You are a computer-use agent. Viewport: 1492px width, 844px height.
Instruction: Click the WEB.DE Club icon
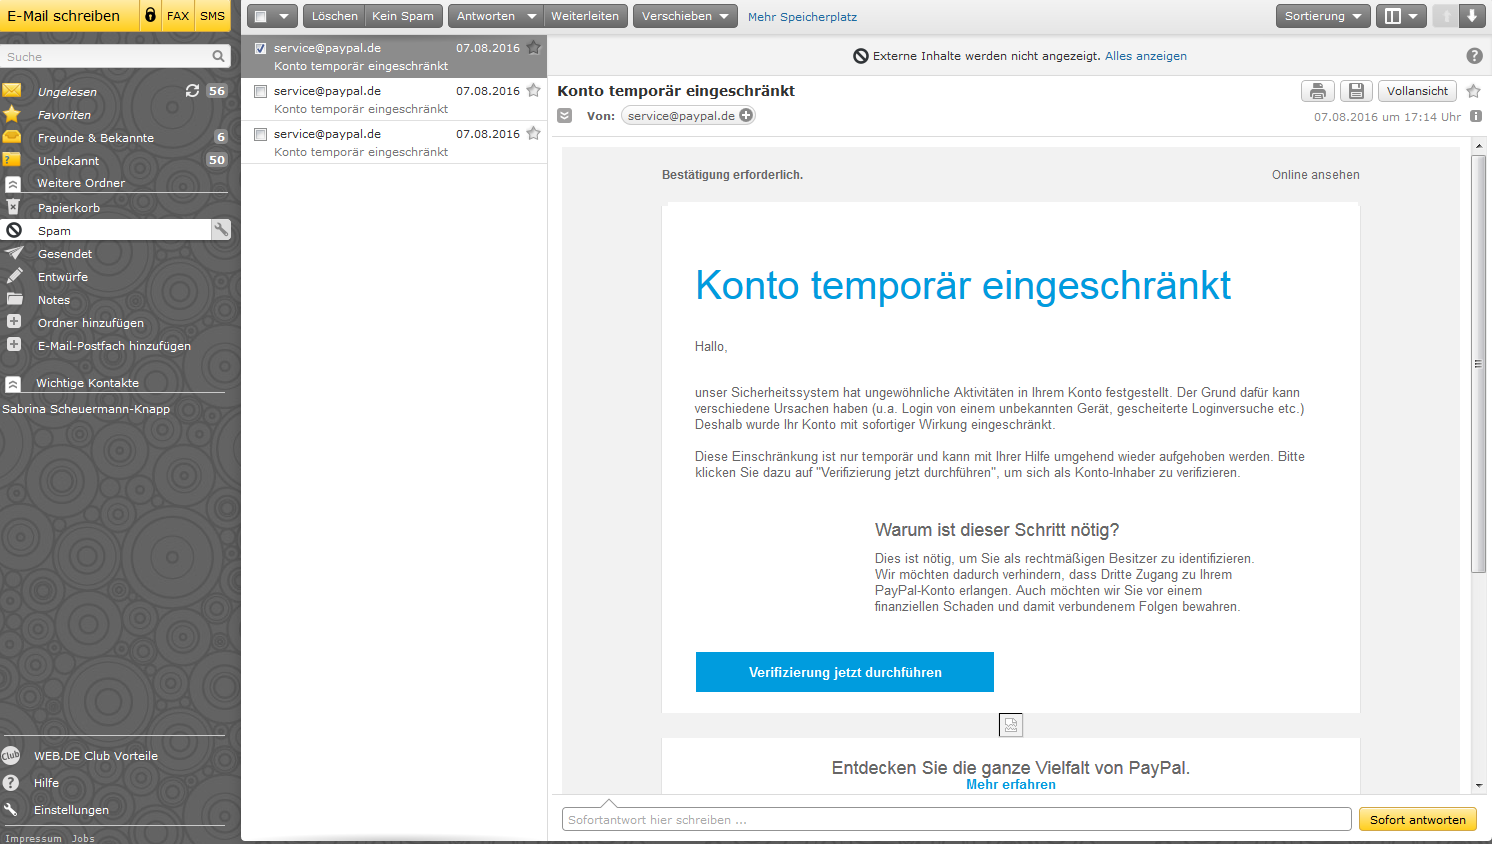click(11, 755)
